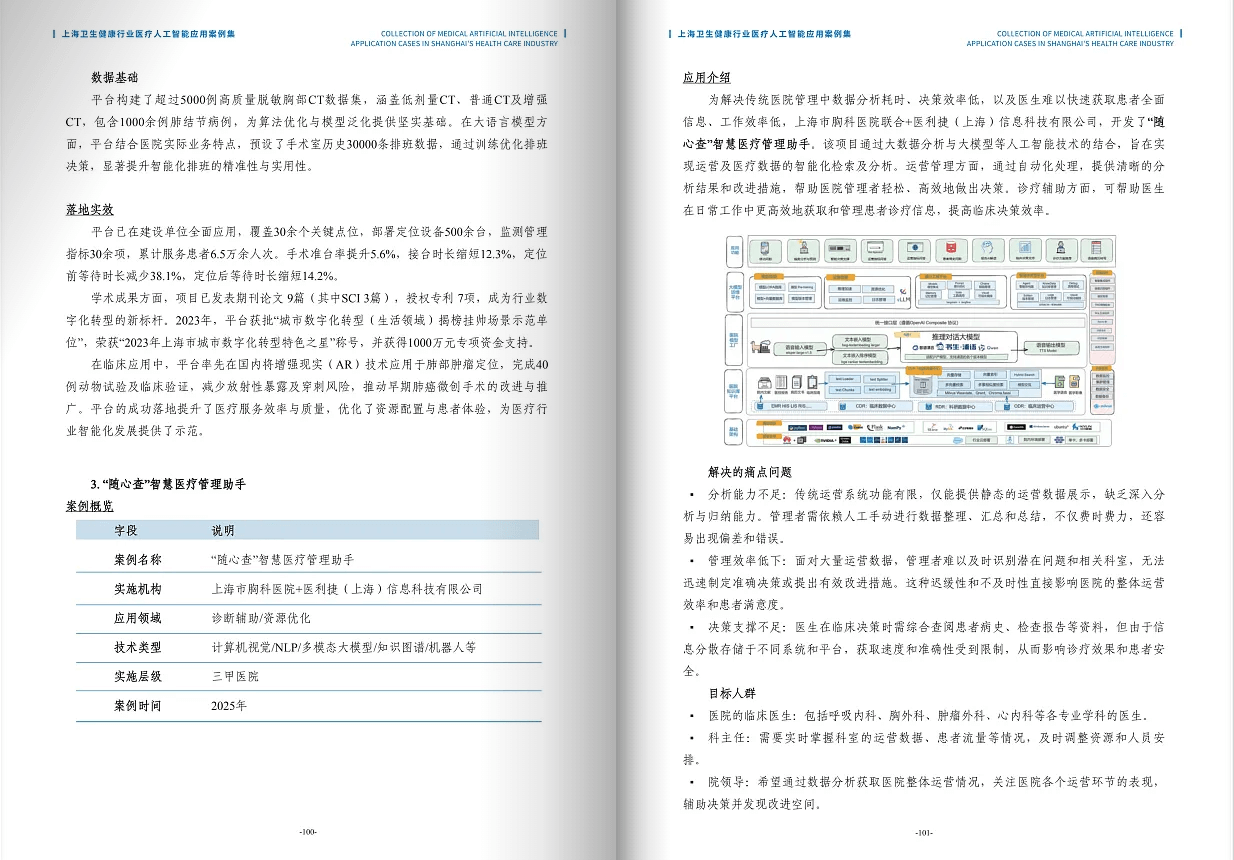Click the brain head icon in diagram top row
1234x860 pixels.
click(x=988, y=246)
